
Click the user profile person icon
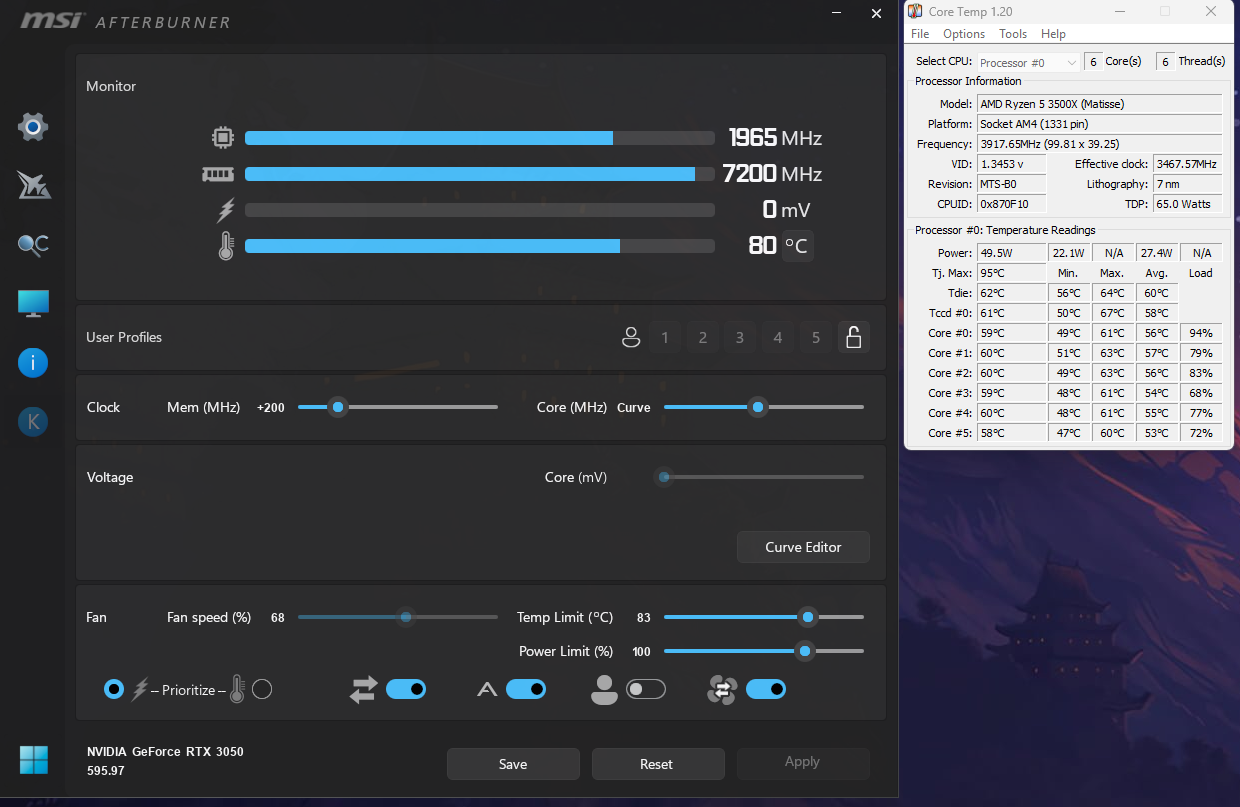tap(631, 338)
